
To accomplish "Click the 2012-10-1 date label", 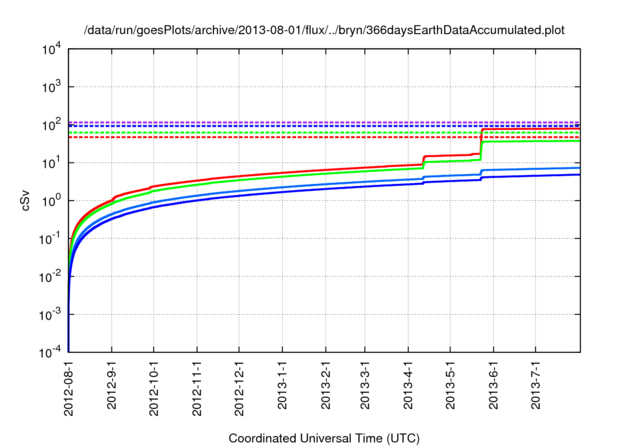I will coord(154,388).
